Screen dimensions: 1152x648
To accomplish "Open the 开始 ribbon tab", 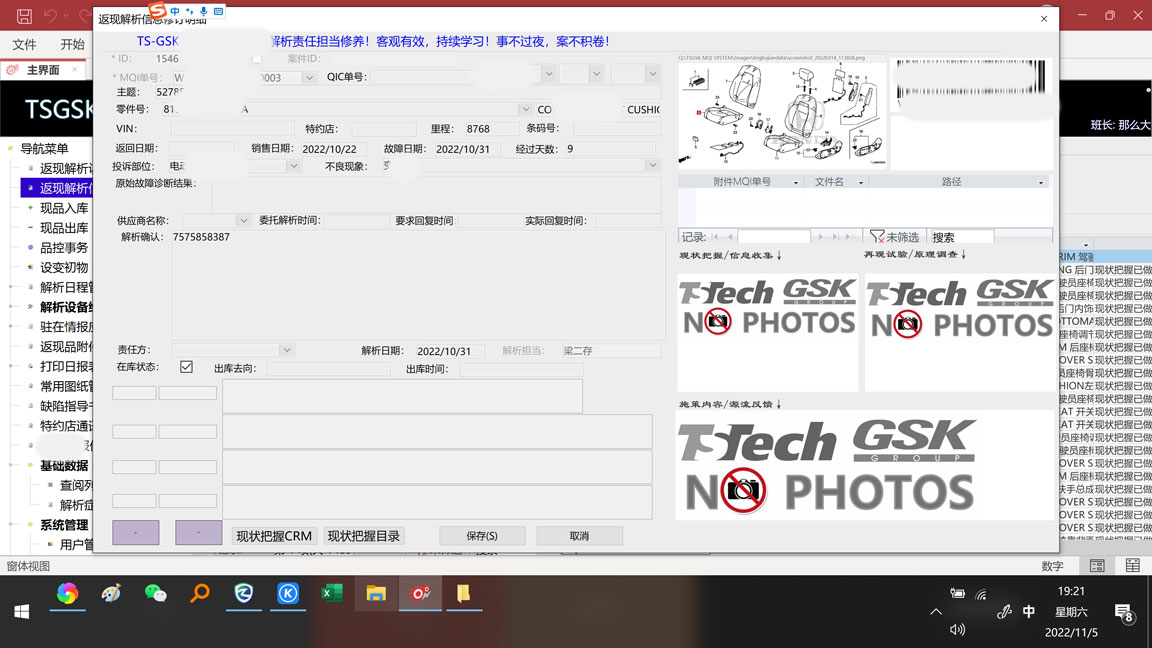I will 72,45.
